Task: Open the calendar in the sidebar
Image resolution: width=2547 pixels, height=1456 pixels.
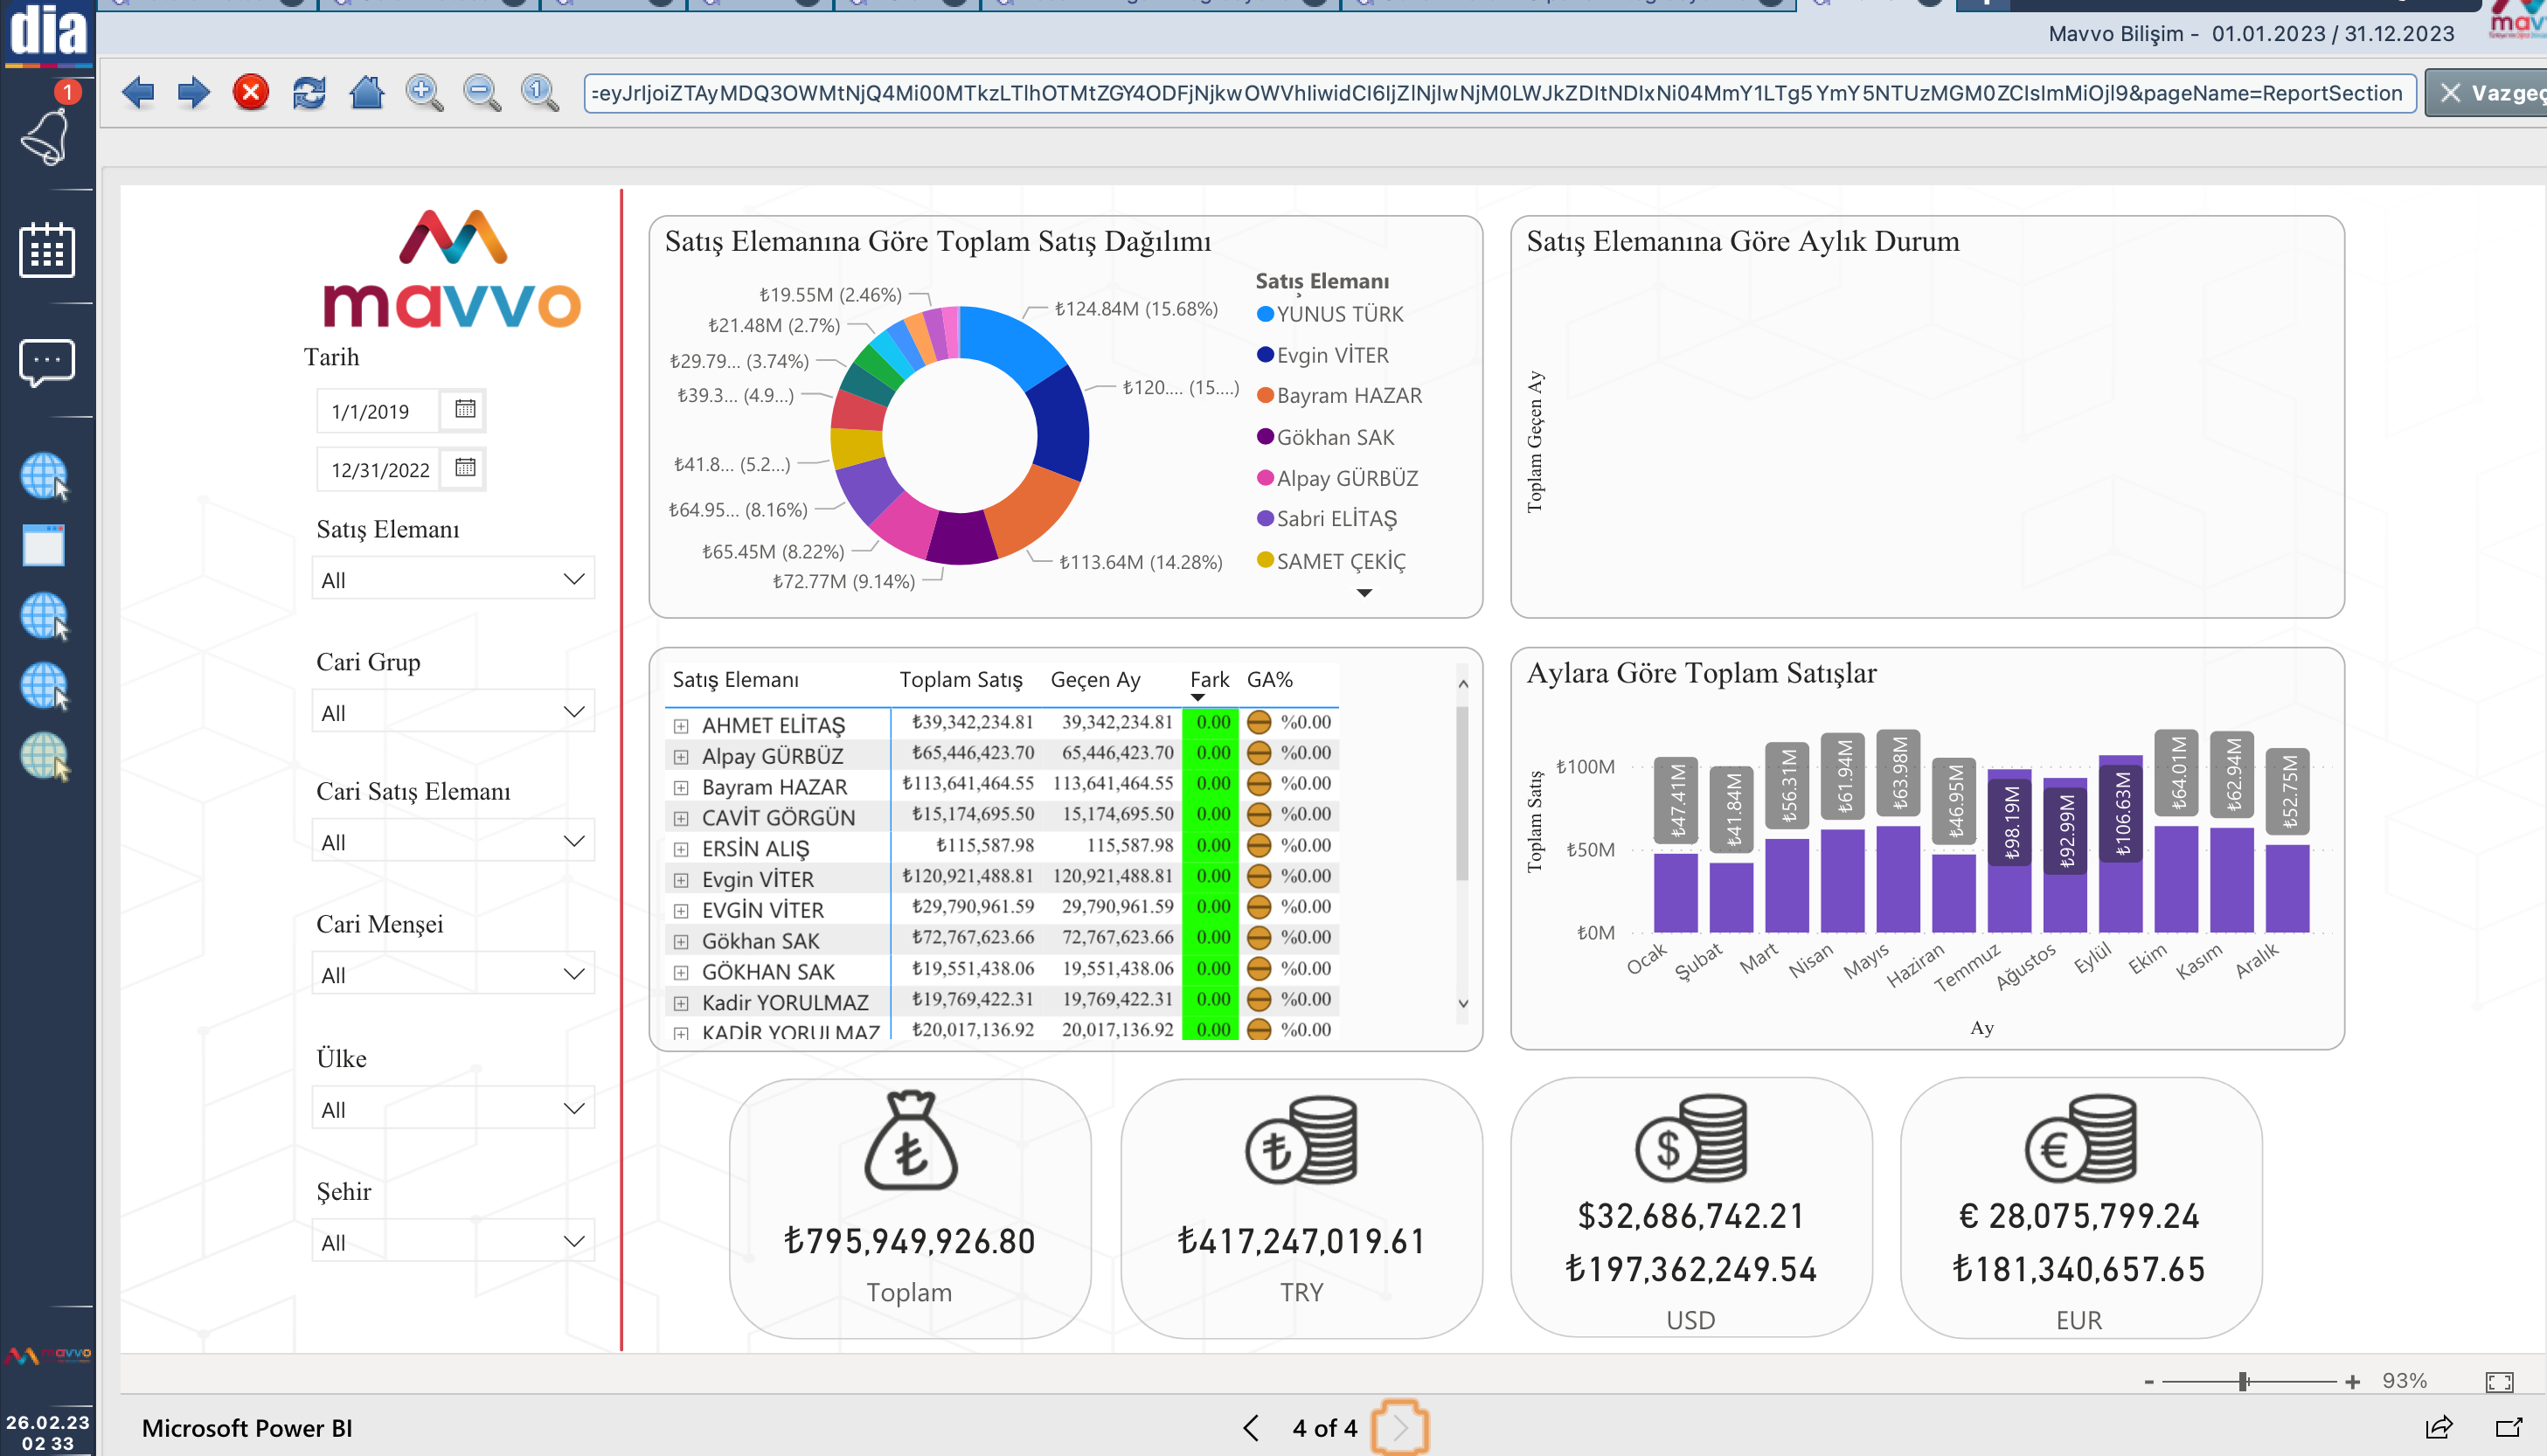Action: coord(46,249)
